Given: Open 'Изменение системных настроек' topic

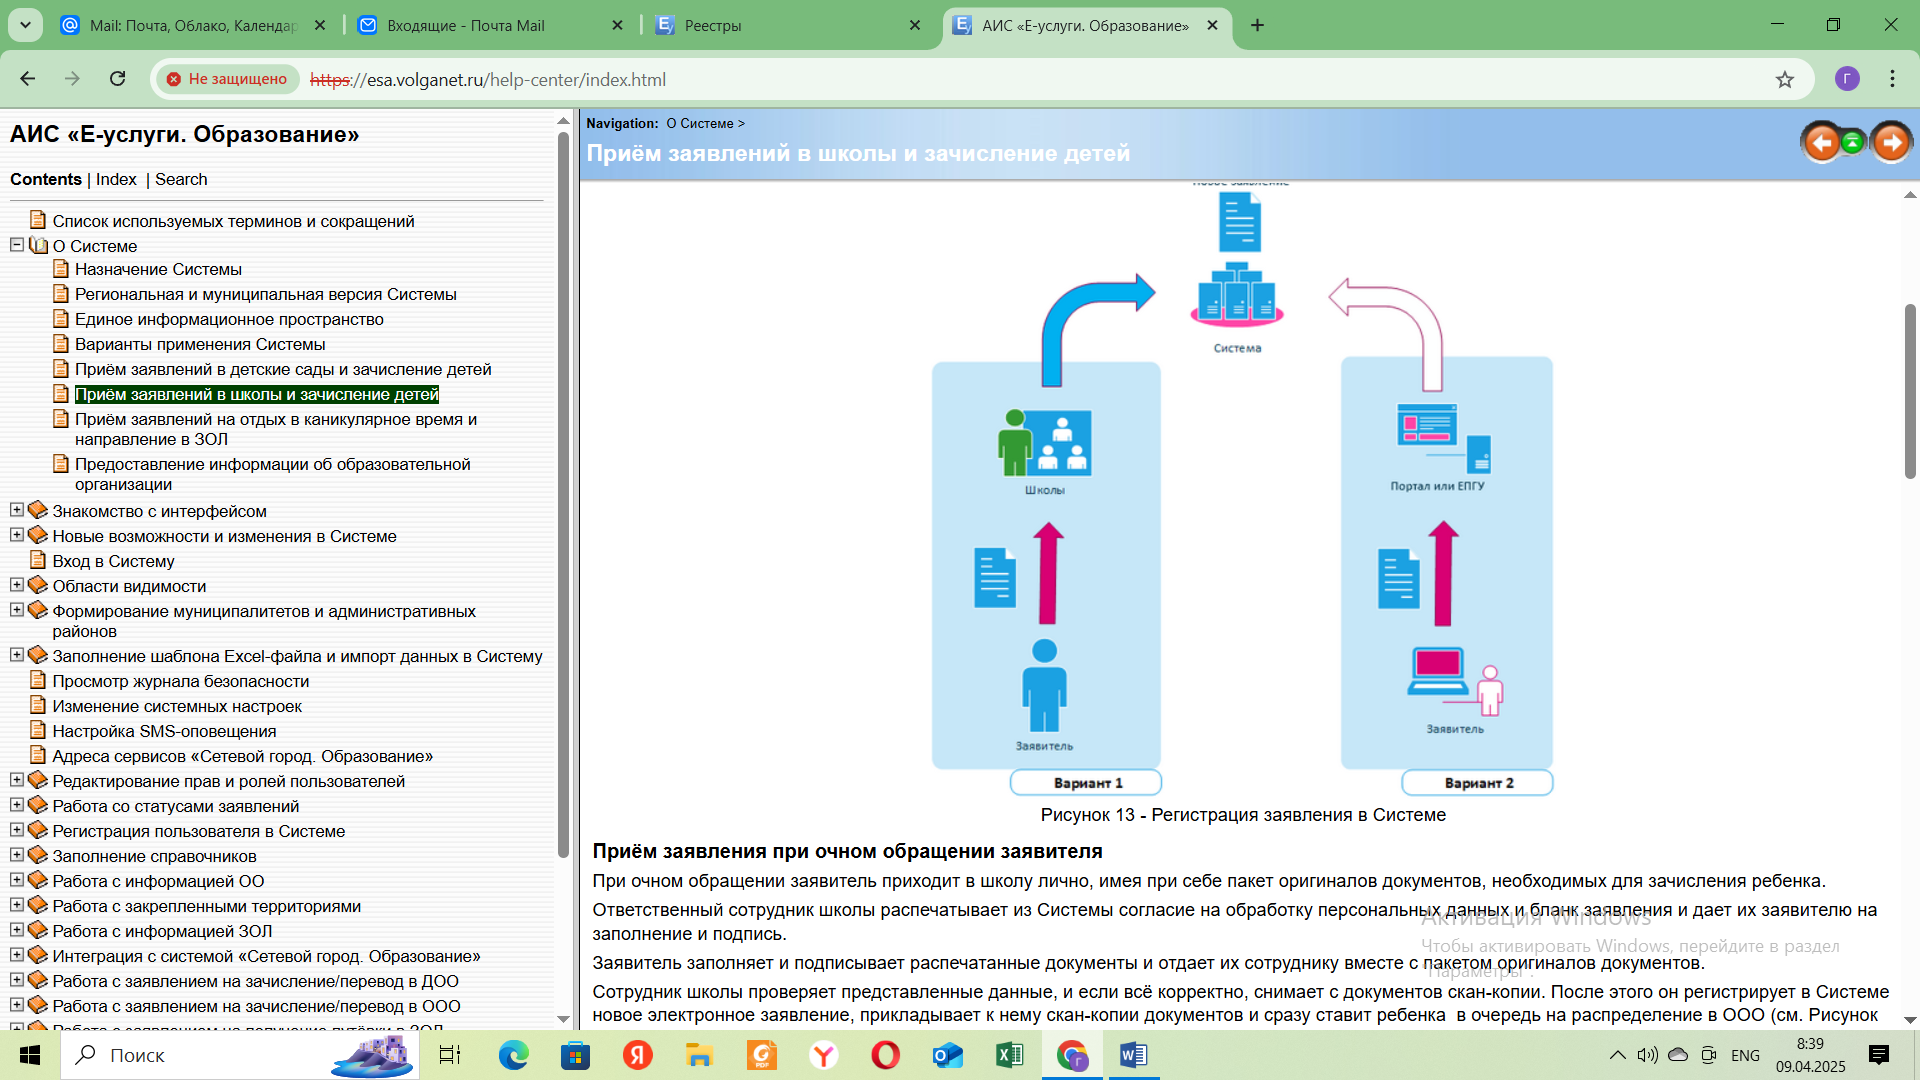Looking at the screenshot, I should point(177,706).
